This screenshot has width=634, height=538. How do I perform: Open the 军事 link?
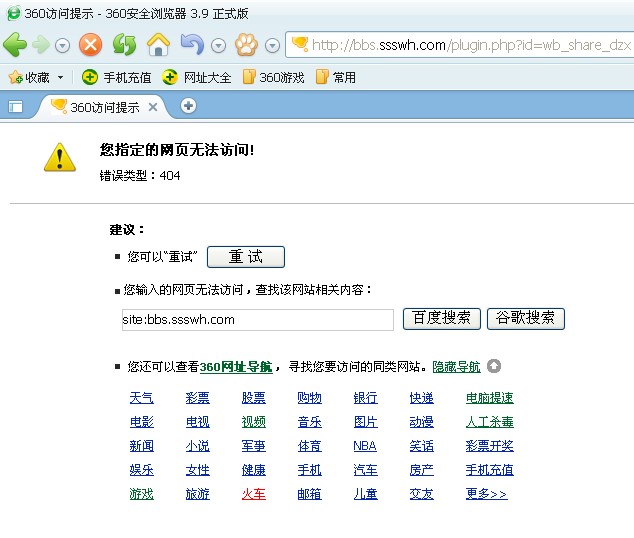tap(254, 446)
